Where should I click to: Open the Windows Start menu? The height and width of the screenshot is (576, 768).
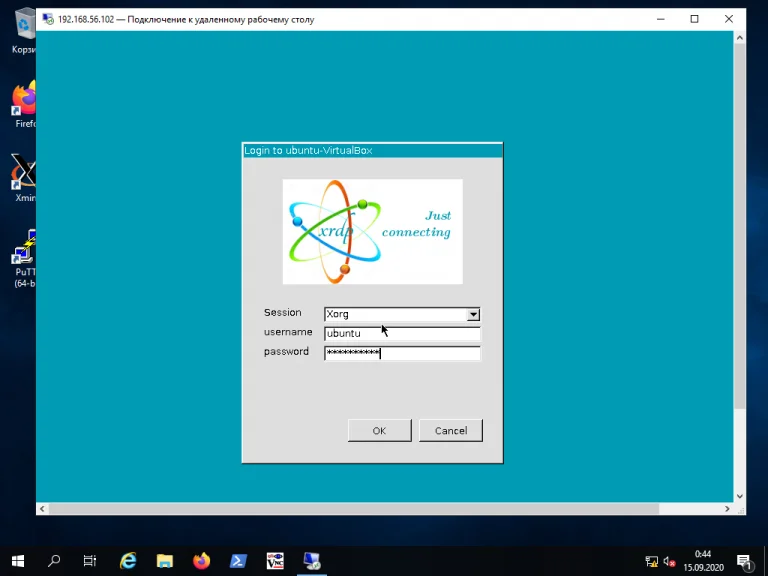point(18,561)
